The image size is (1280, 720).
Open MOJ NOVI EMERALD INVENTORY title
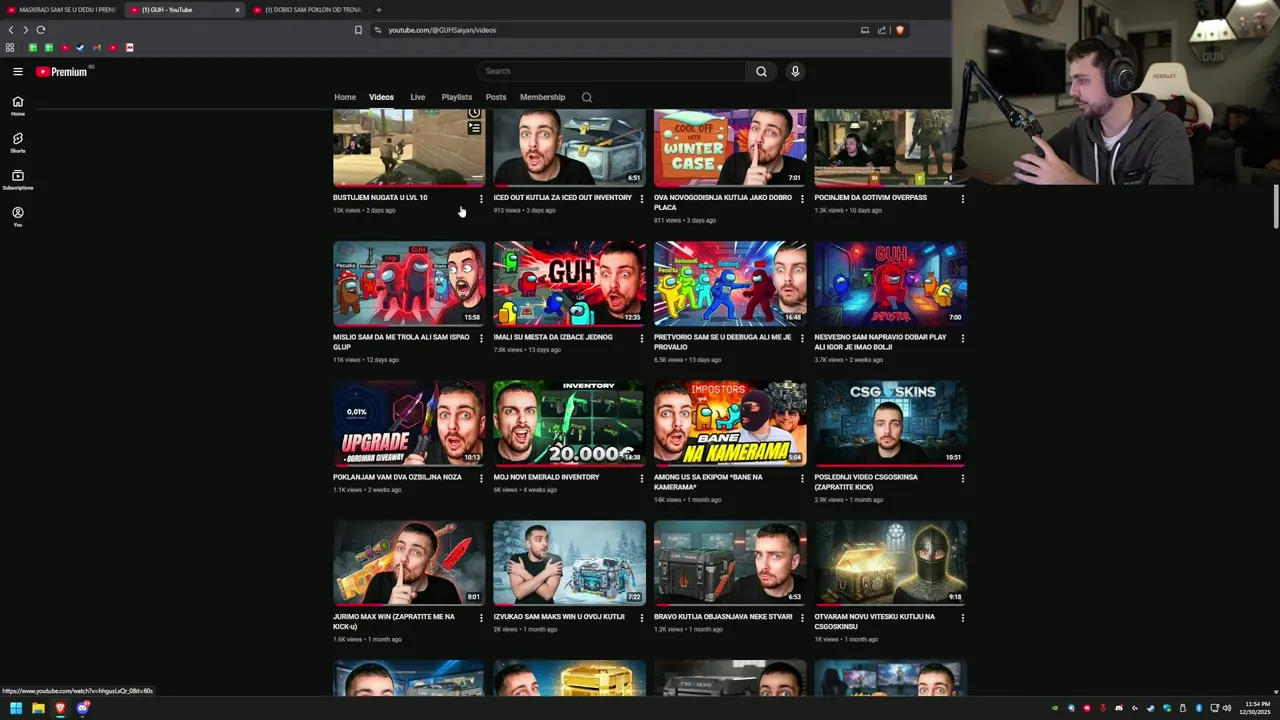tap(546, 477)
